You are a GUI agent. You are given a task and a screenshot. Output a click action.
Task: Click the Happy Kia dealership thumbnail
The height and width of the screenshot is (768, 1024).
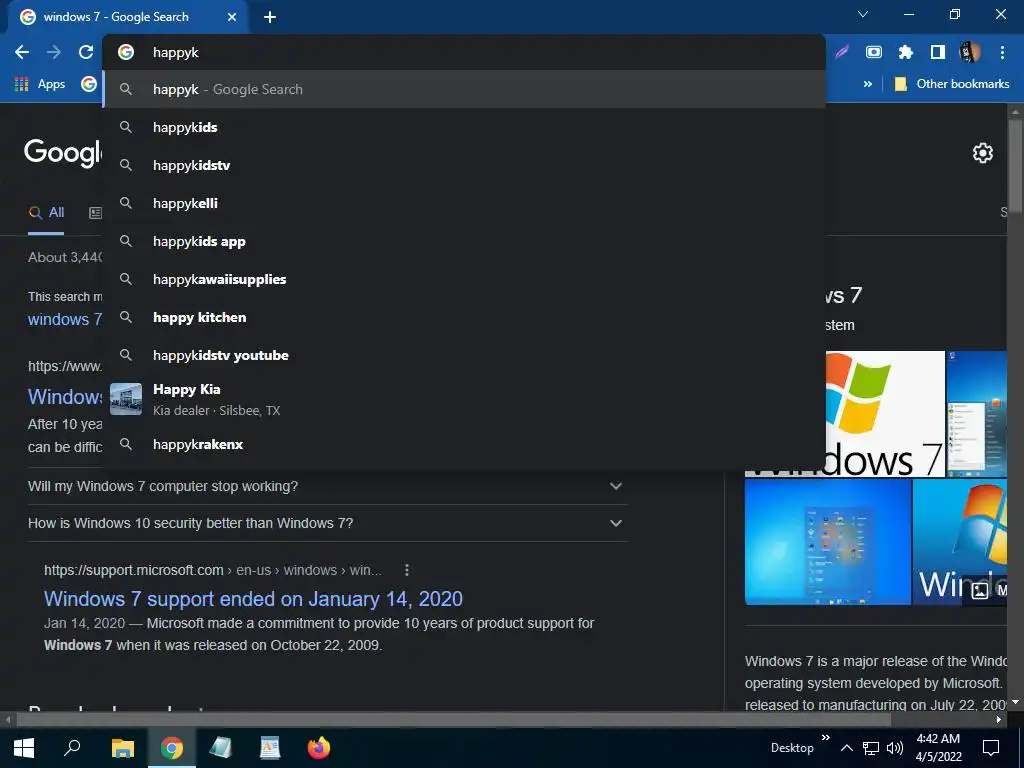pos(126,399)
